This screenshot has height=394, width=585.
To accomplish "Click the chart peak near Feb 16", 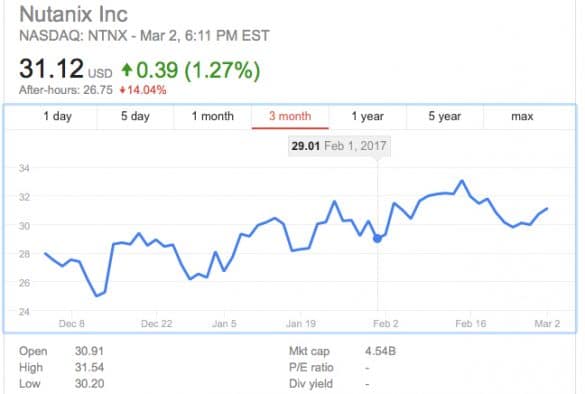I will tap(462, 181).
